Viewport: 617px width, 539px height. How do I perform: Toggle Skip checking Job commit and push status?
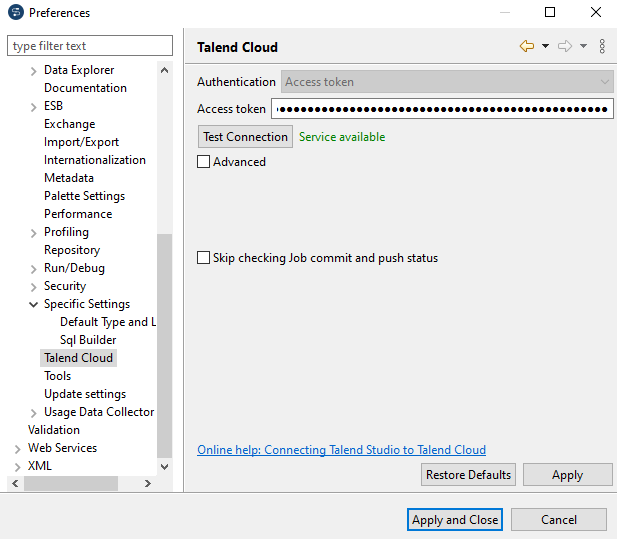(x=204, y=258)
